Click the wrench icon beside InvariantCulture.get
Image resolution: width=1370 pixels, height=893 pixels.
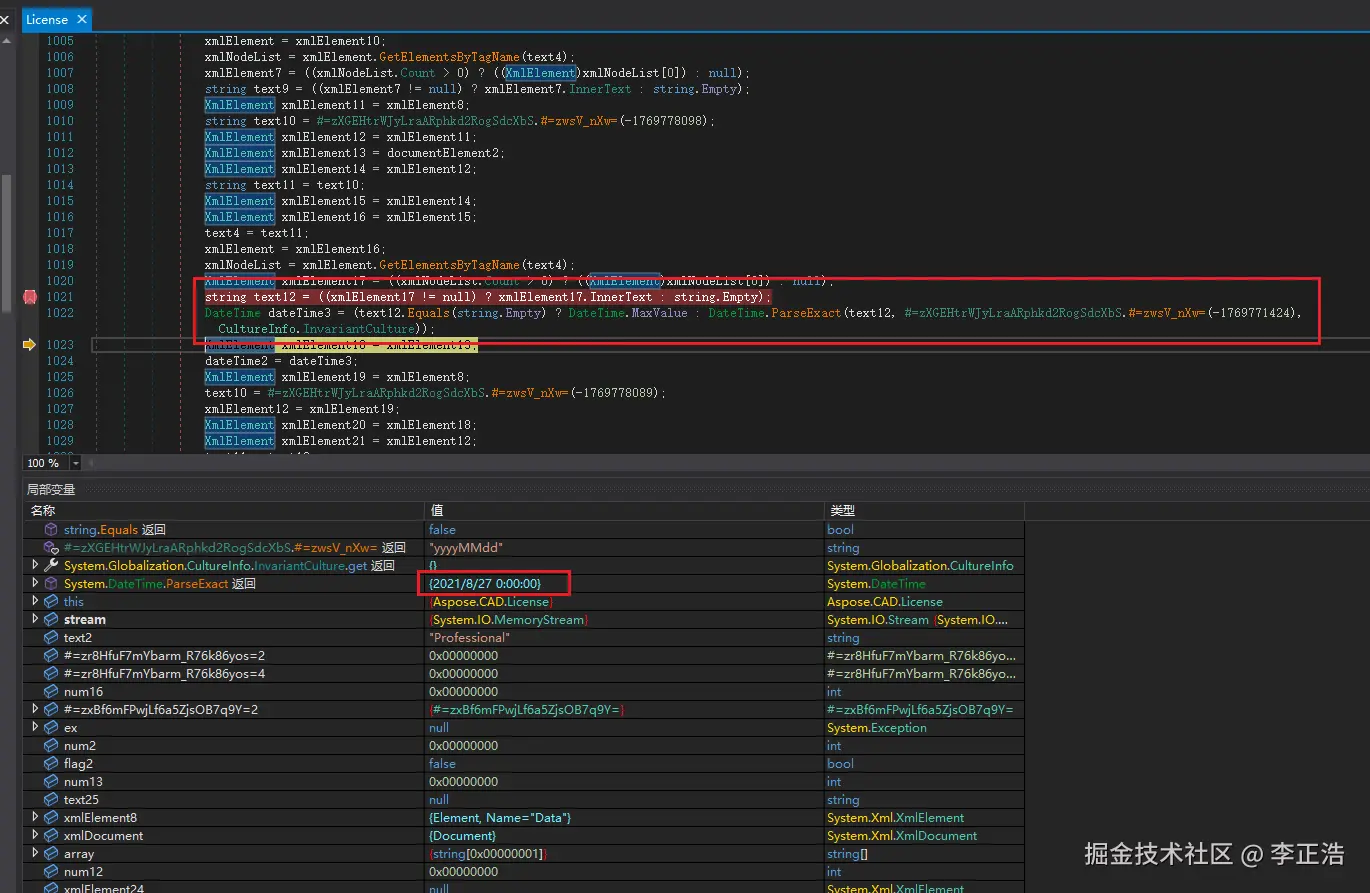51,566
